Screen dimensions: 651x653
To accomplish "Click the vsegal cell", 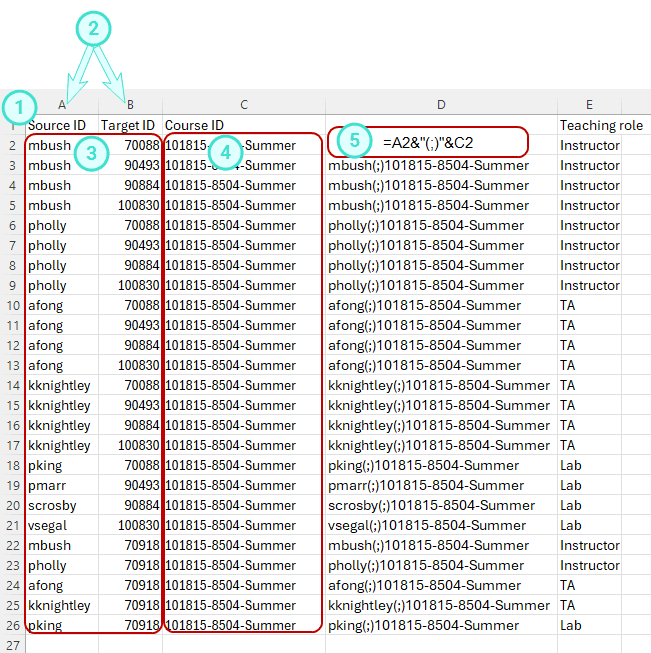I will pyautogui.click(x=62, y=525).
